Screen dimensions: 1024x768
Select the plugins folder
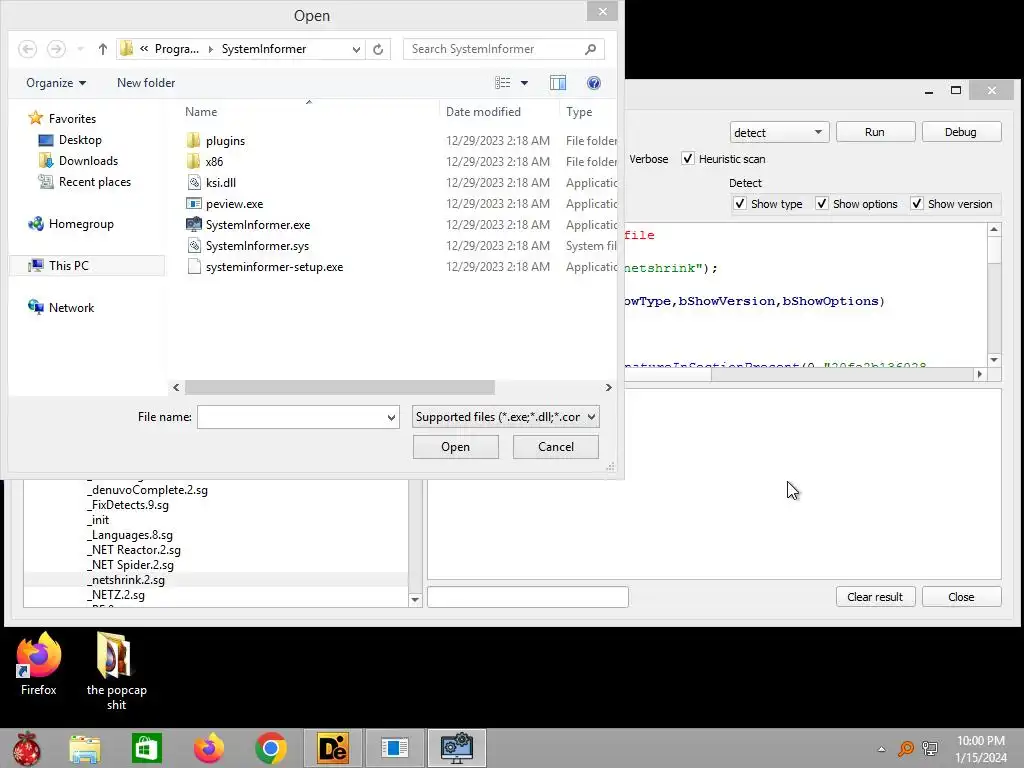tap(225, 140)
